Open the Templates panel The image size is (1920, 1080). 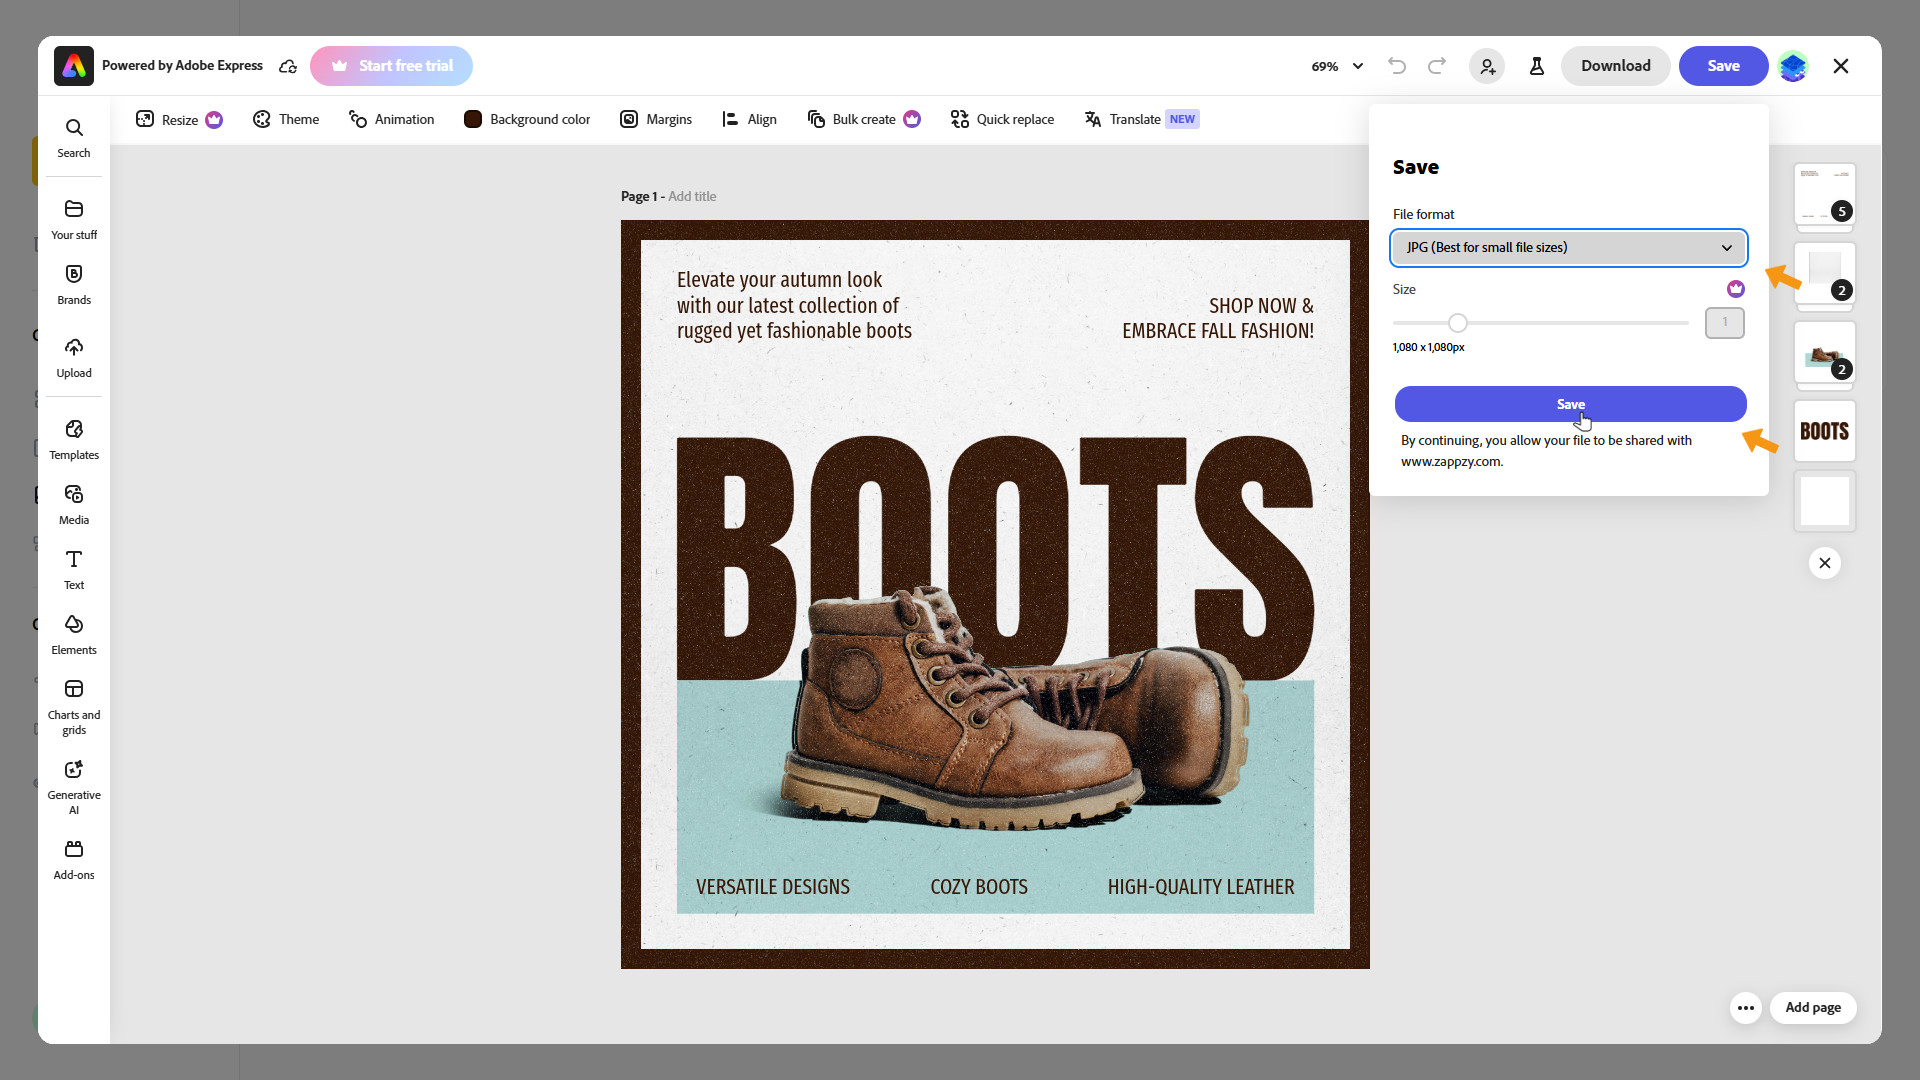(x=73, y=439)
